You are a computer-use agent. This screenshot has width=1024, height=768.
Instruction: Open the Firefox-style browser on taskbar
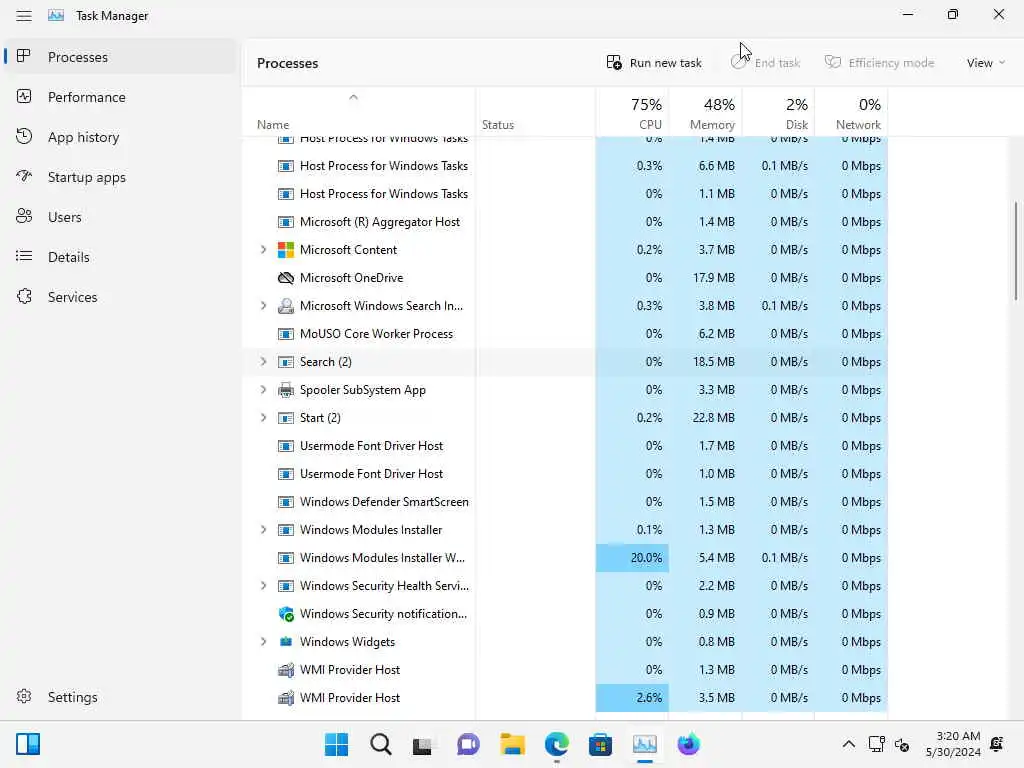688,744
